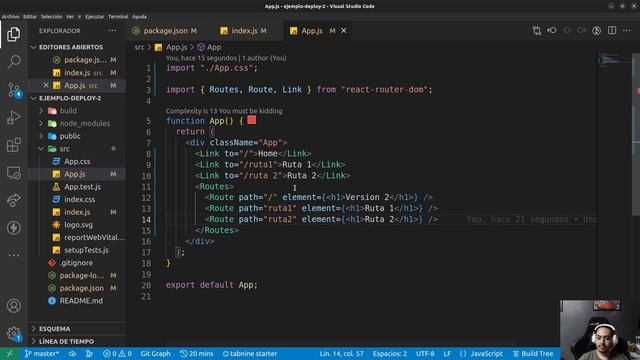Open Explorer panel more actions ellipsis
This screenshot has height=360, width=640.
[x=112, y=31]
